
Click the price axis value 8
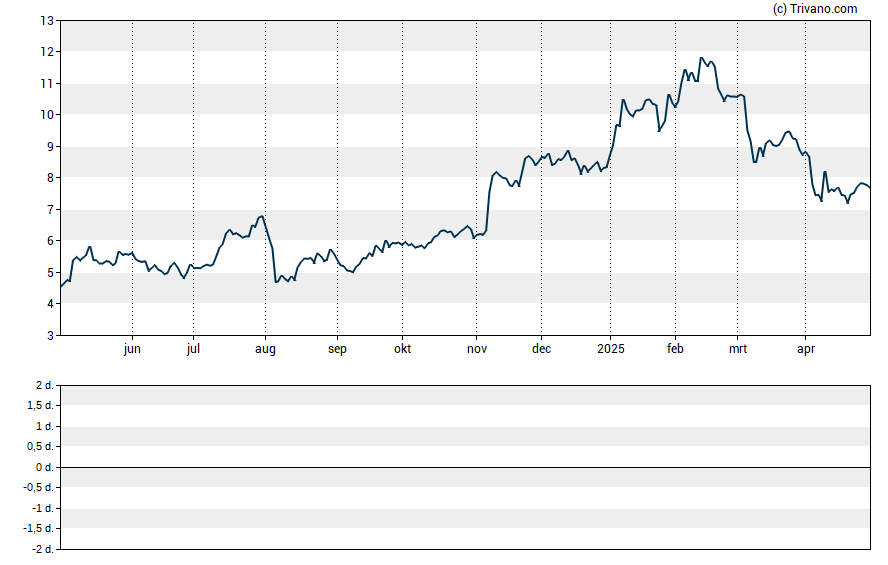tap(50, 178)
